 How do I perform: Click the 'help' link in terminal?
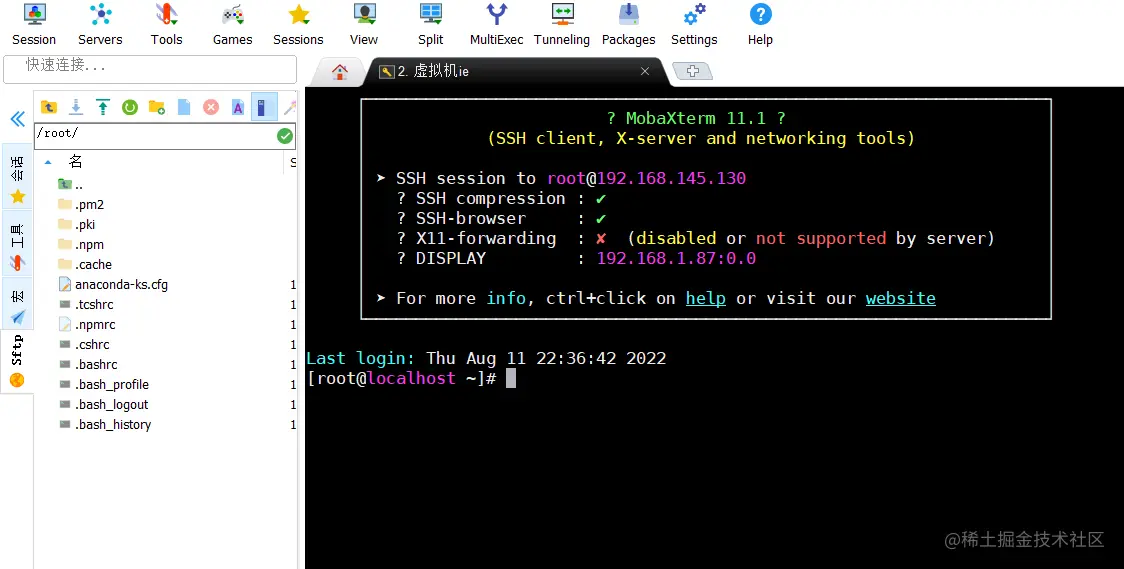[x=705, y=298]
